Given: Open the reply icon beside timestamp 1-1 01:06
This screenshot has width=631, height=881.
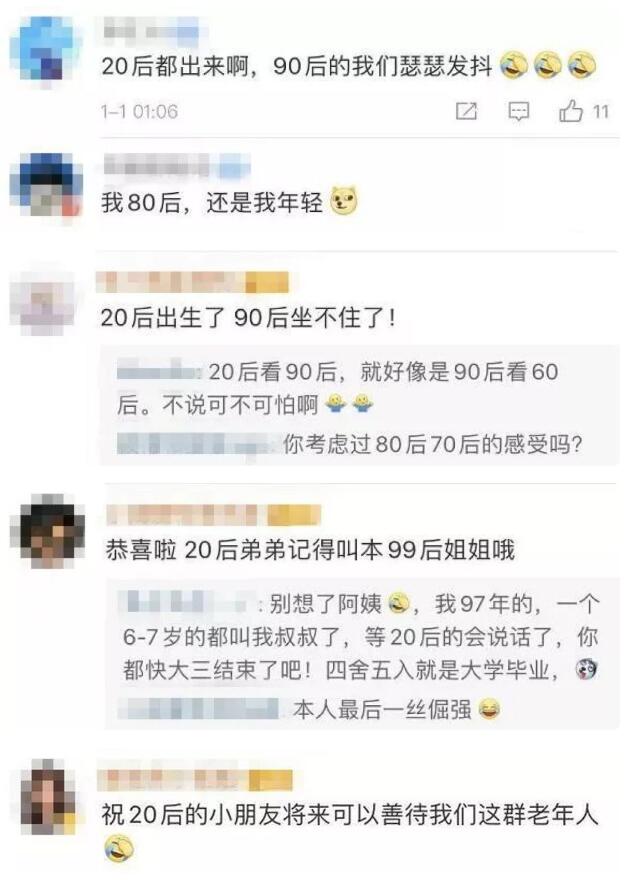Looking at the screenshot, I should [518, 111].
